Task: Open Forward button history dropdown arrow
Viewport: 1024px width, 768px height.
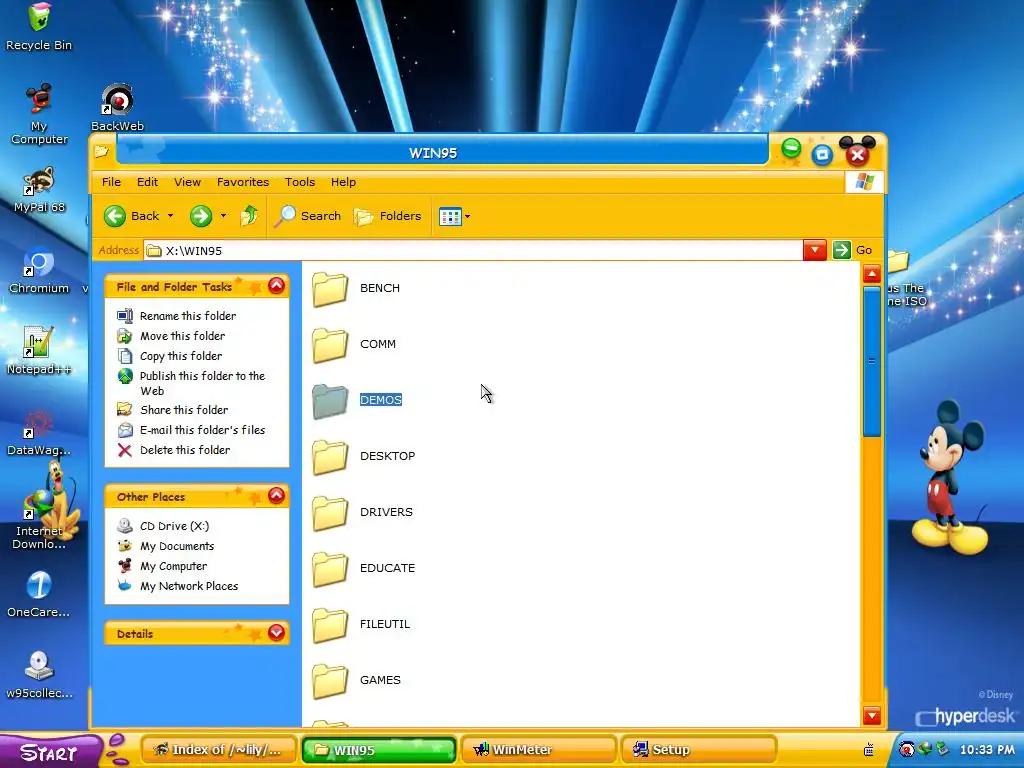Action: (223, 216)
